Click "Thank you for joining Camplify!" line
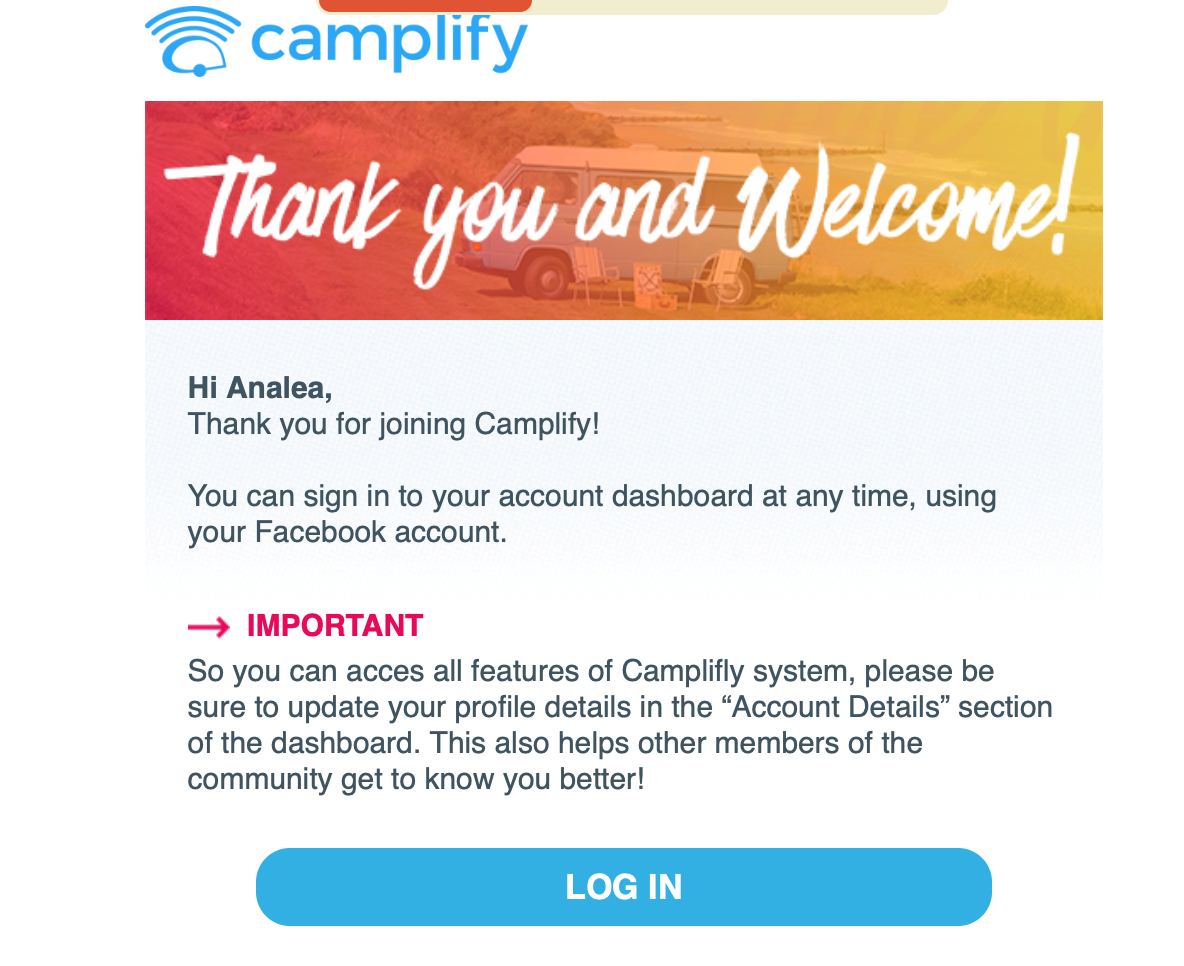1184x966 pixels. [393, 424]
